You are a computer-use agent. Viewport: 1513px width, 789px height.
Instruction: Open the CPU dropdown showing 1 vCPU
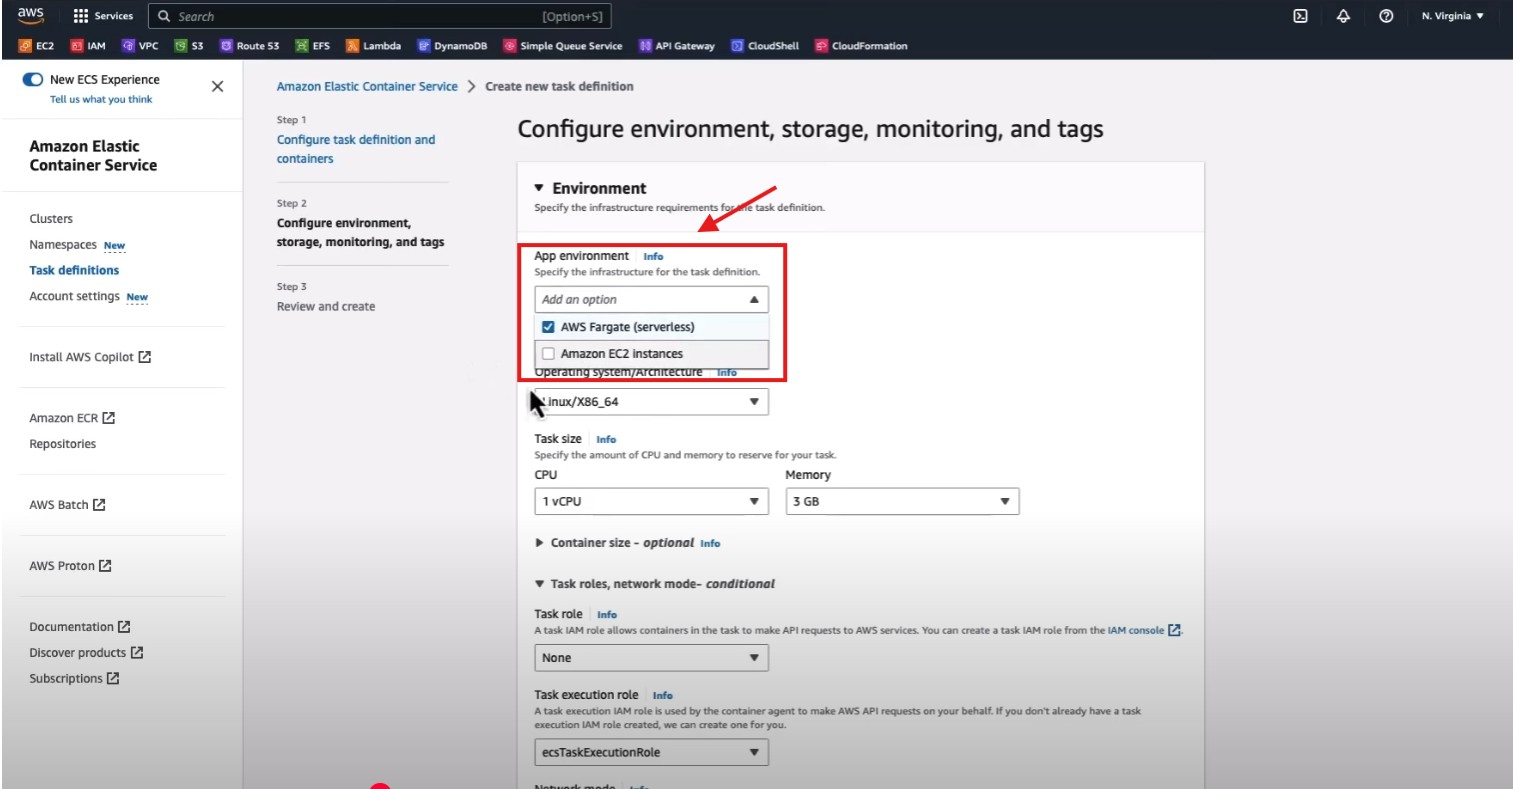pyautogui.click(x=651, y=501)
